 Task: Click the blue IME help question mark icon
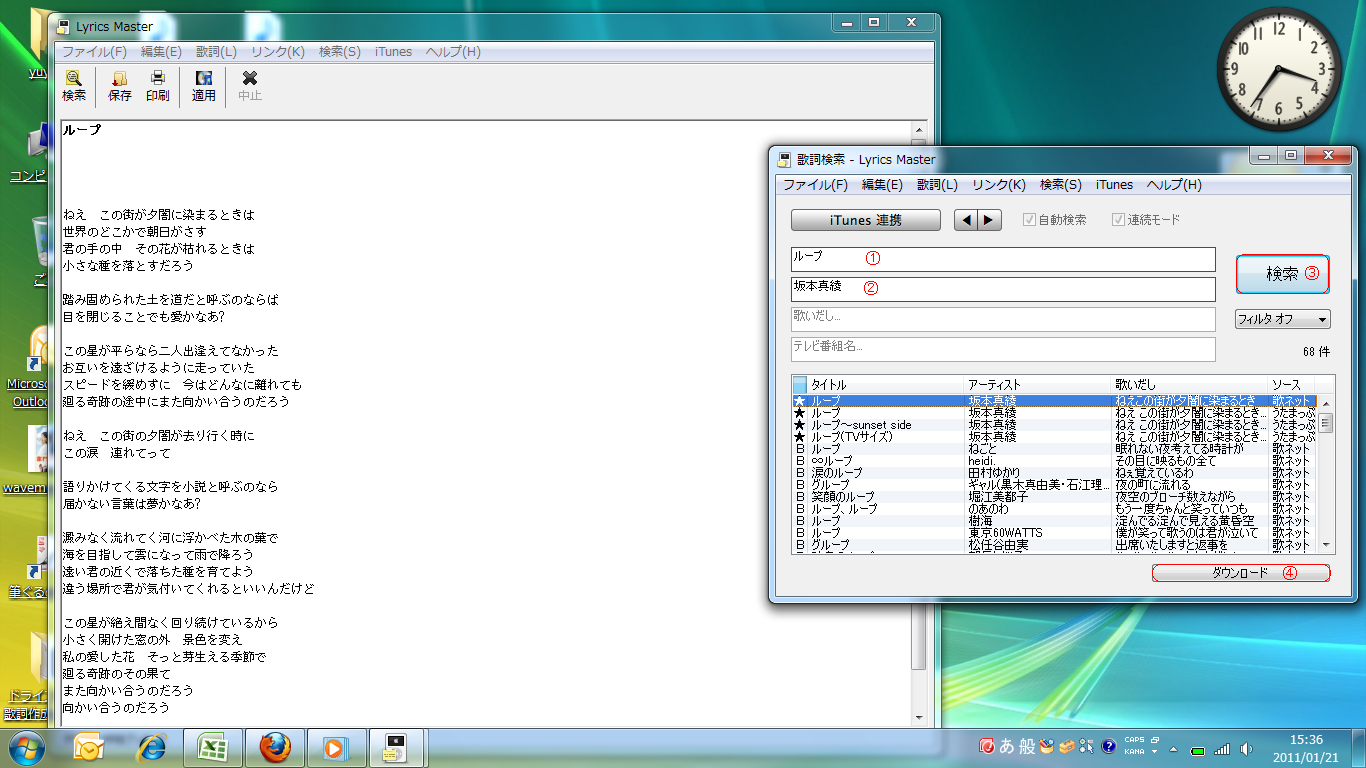tap(1108, 746)
